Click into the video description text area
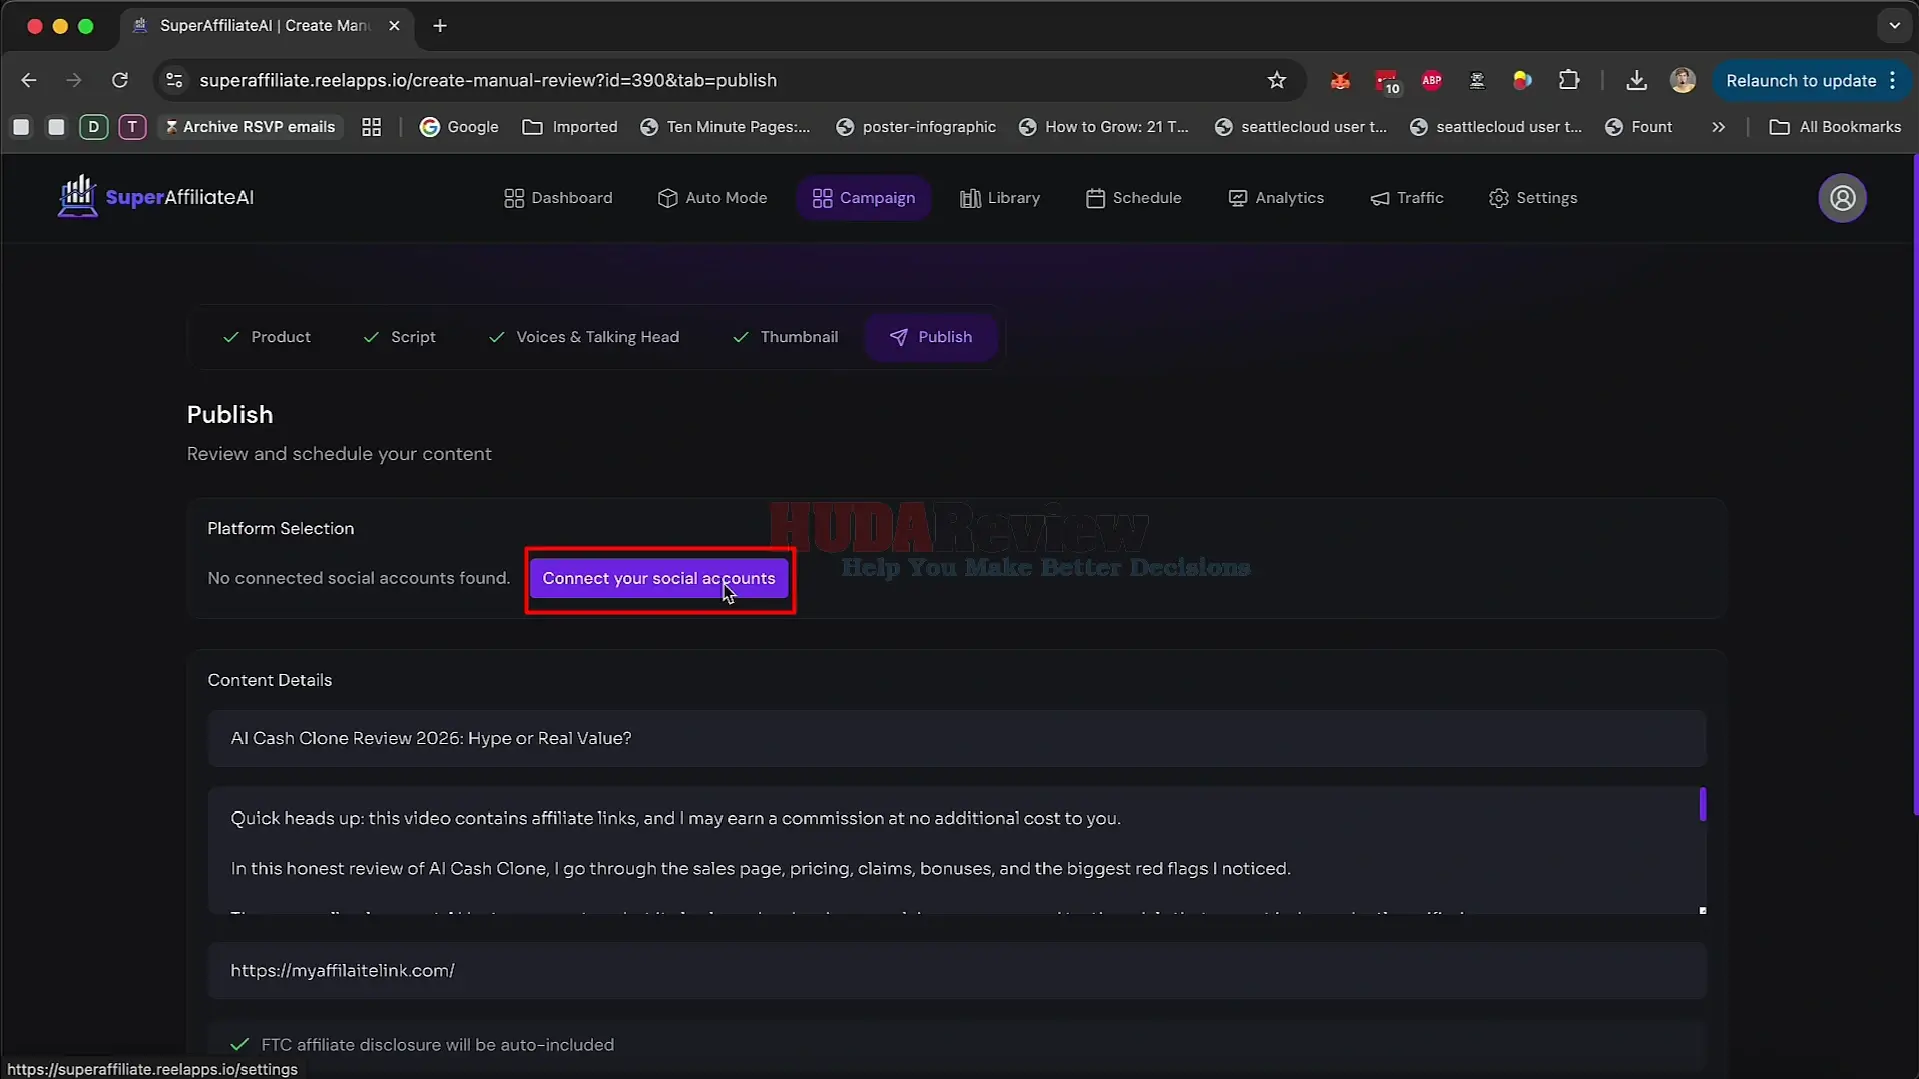 click(x=956, y=849)
